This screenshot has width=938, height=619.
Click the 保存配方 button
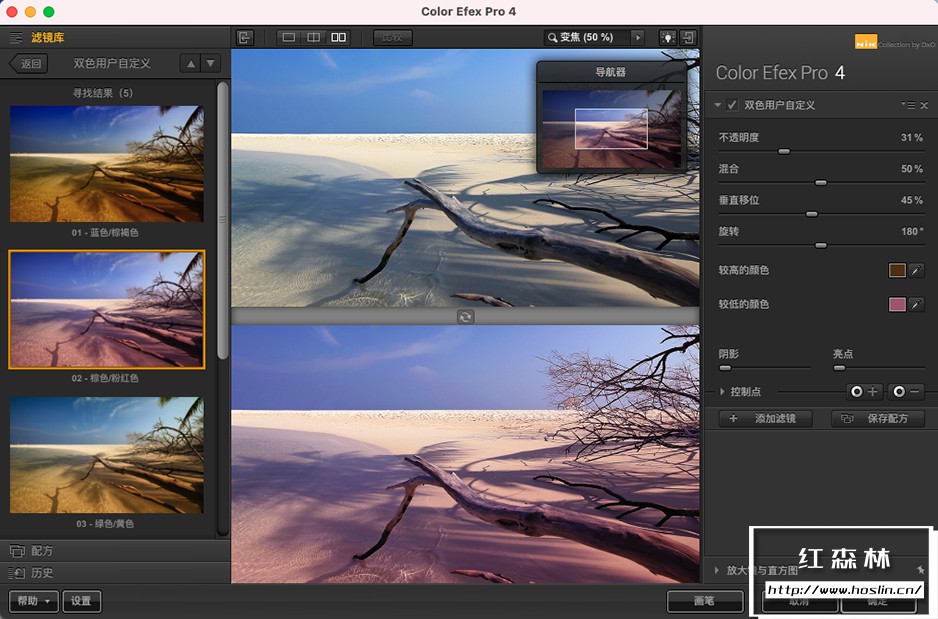[x=877, y=419]
